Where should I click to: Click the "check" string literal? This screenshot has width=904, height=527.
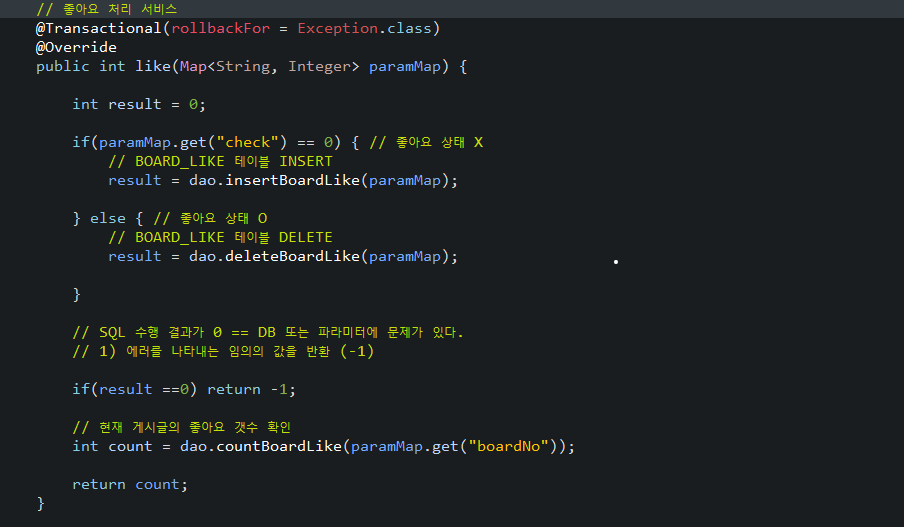(x=247, y=142)
